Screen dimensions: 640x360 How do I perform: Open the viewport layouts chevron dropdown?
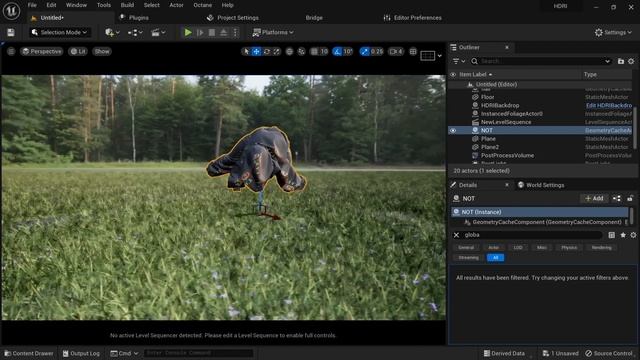tap(440, 56)
